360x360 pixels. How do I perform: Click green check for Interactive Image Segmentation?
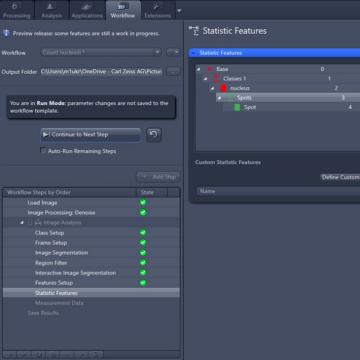(143, 272)
